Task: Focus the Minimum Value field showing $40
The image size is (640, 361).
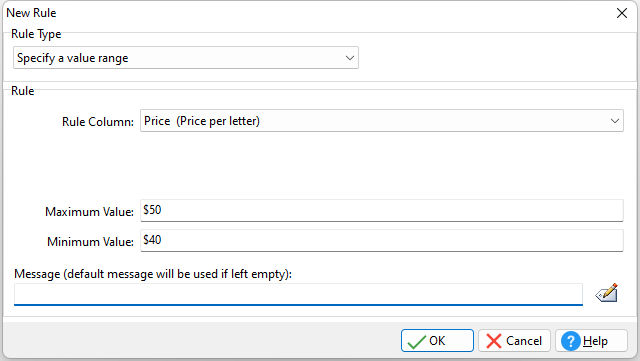Action: click(382, 241)
